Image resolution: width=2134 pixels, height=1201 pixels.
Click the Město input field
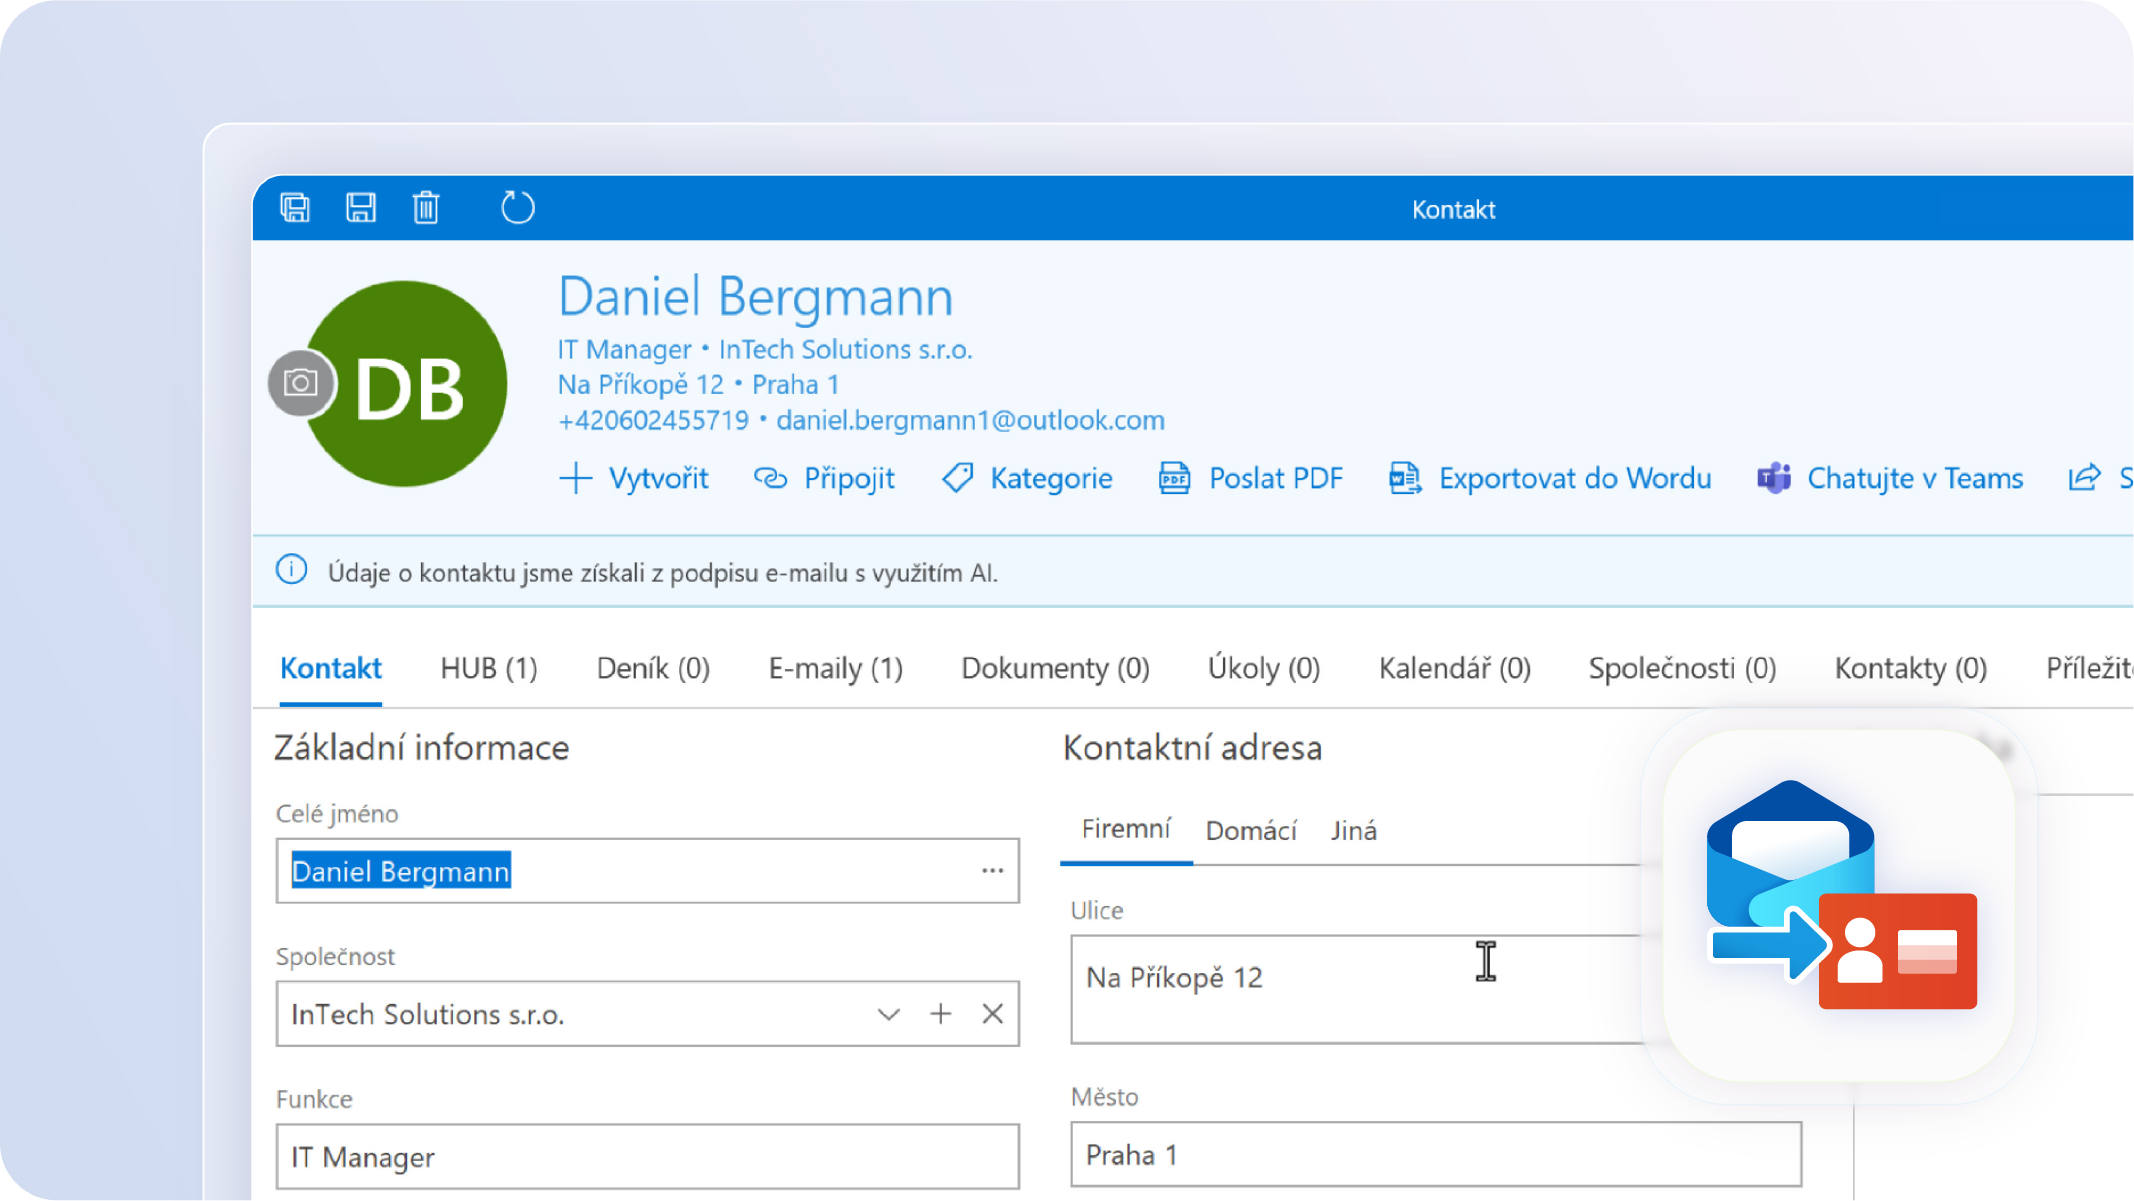click(1436, 1155)
